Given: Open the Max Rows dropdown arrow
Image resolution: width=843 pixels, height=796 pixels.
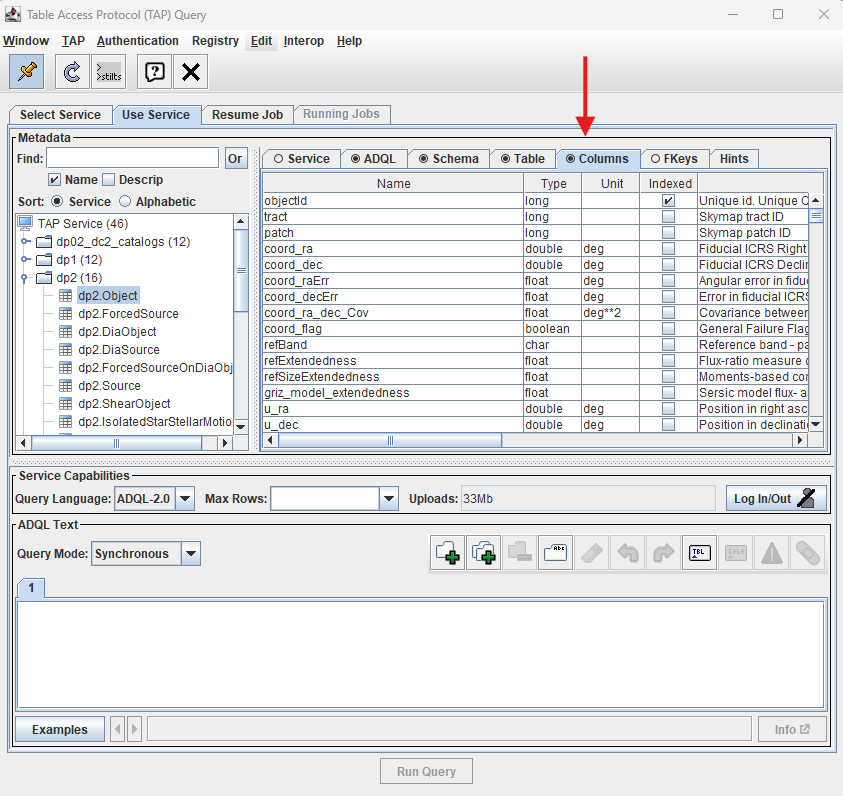Looking at the screenshot, I should point(389,498).
